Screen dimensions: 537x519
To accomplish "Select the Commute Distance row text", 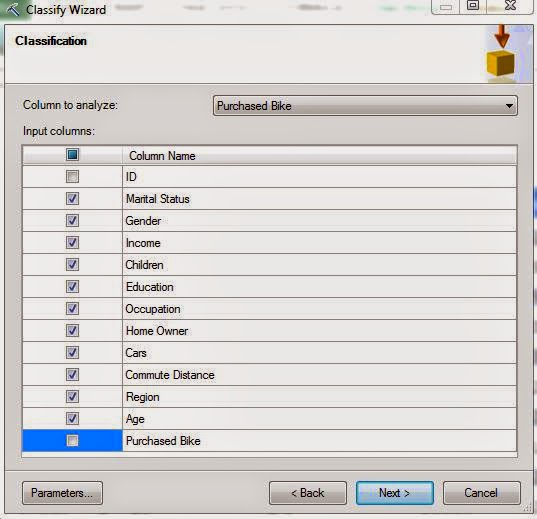I will pos(170,375).
